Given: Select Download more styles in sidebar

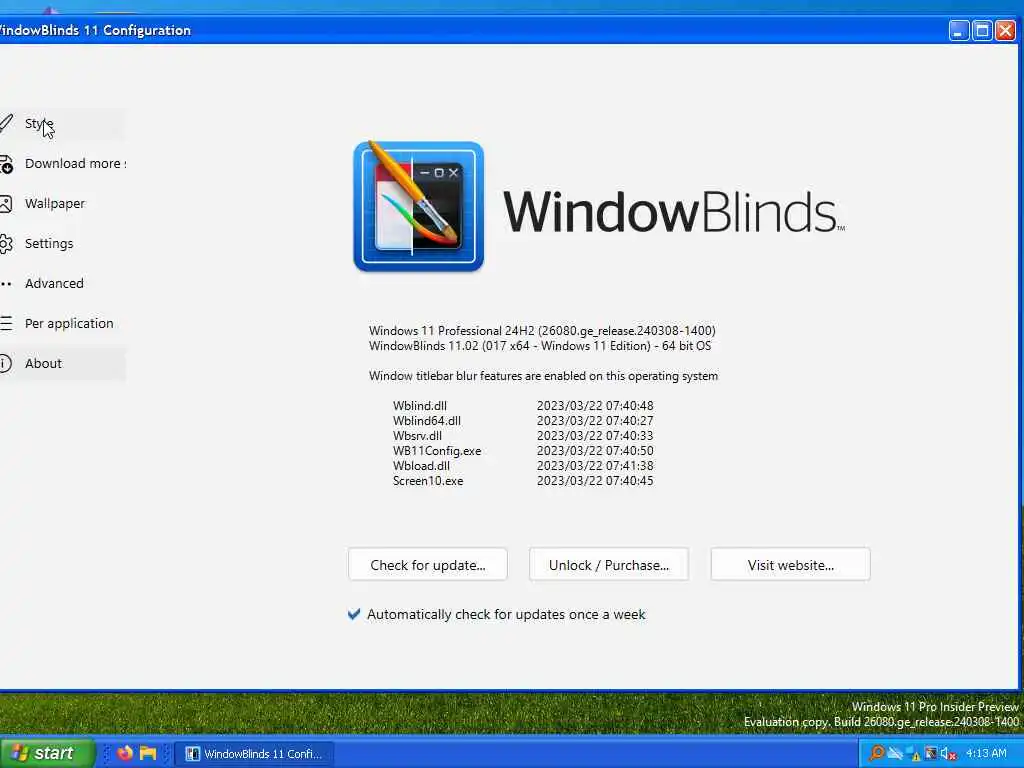Looking at the screenshot, I should pos(62,163).
